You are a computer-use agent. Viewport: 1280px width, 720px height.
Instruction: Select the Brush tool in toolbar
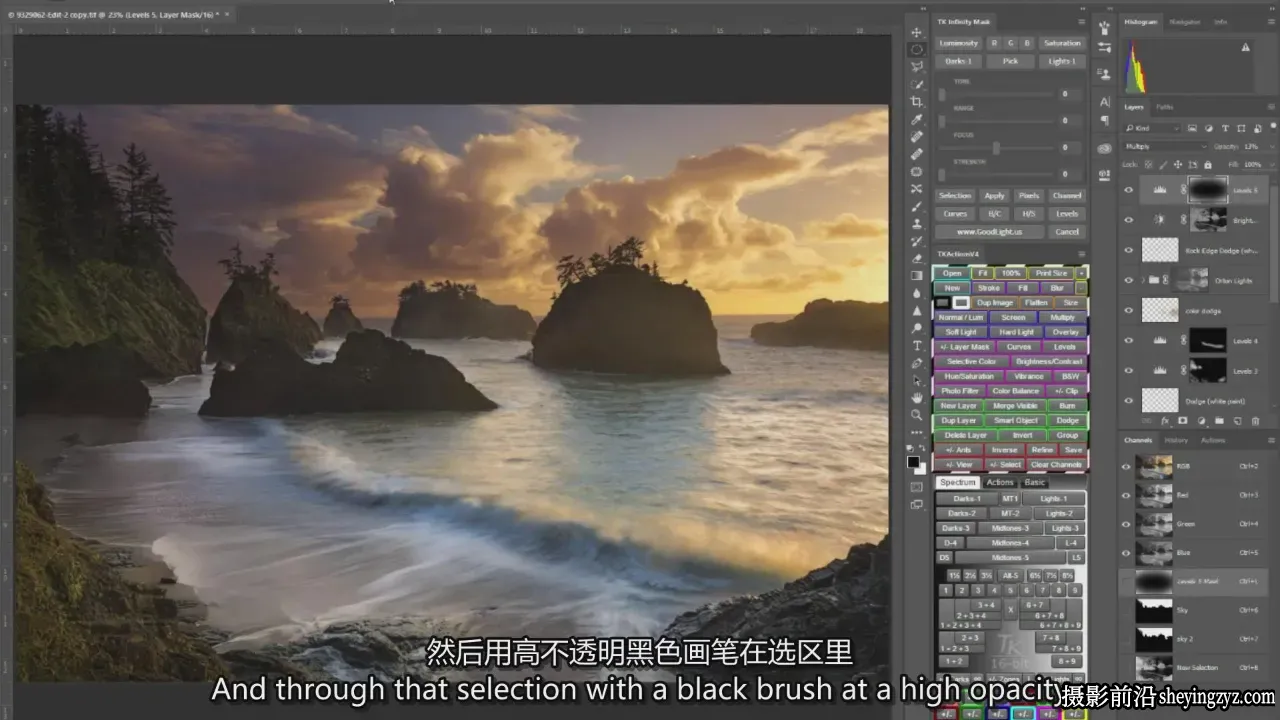point(916,206)
